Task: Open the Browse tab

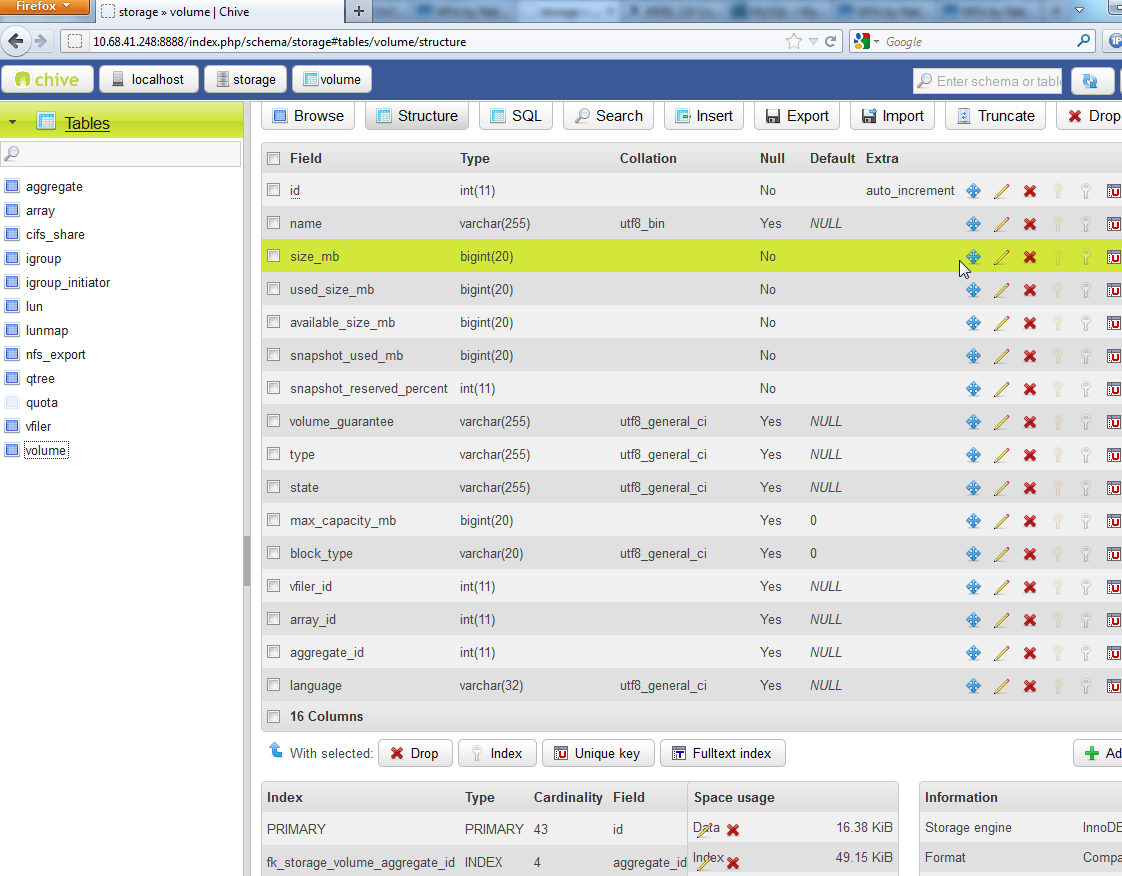Action: coord(308,116)
